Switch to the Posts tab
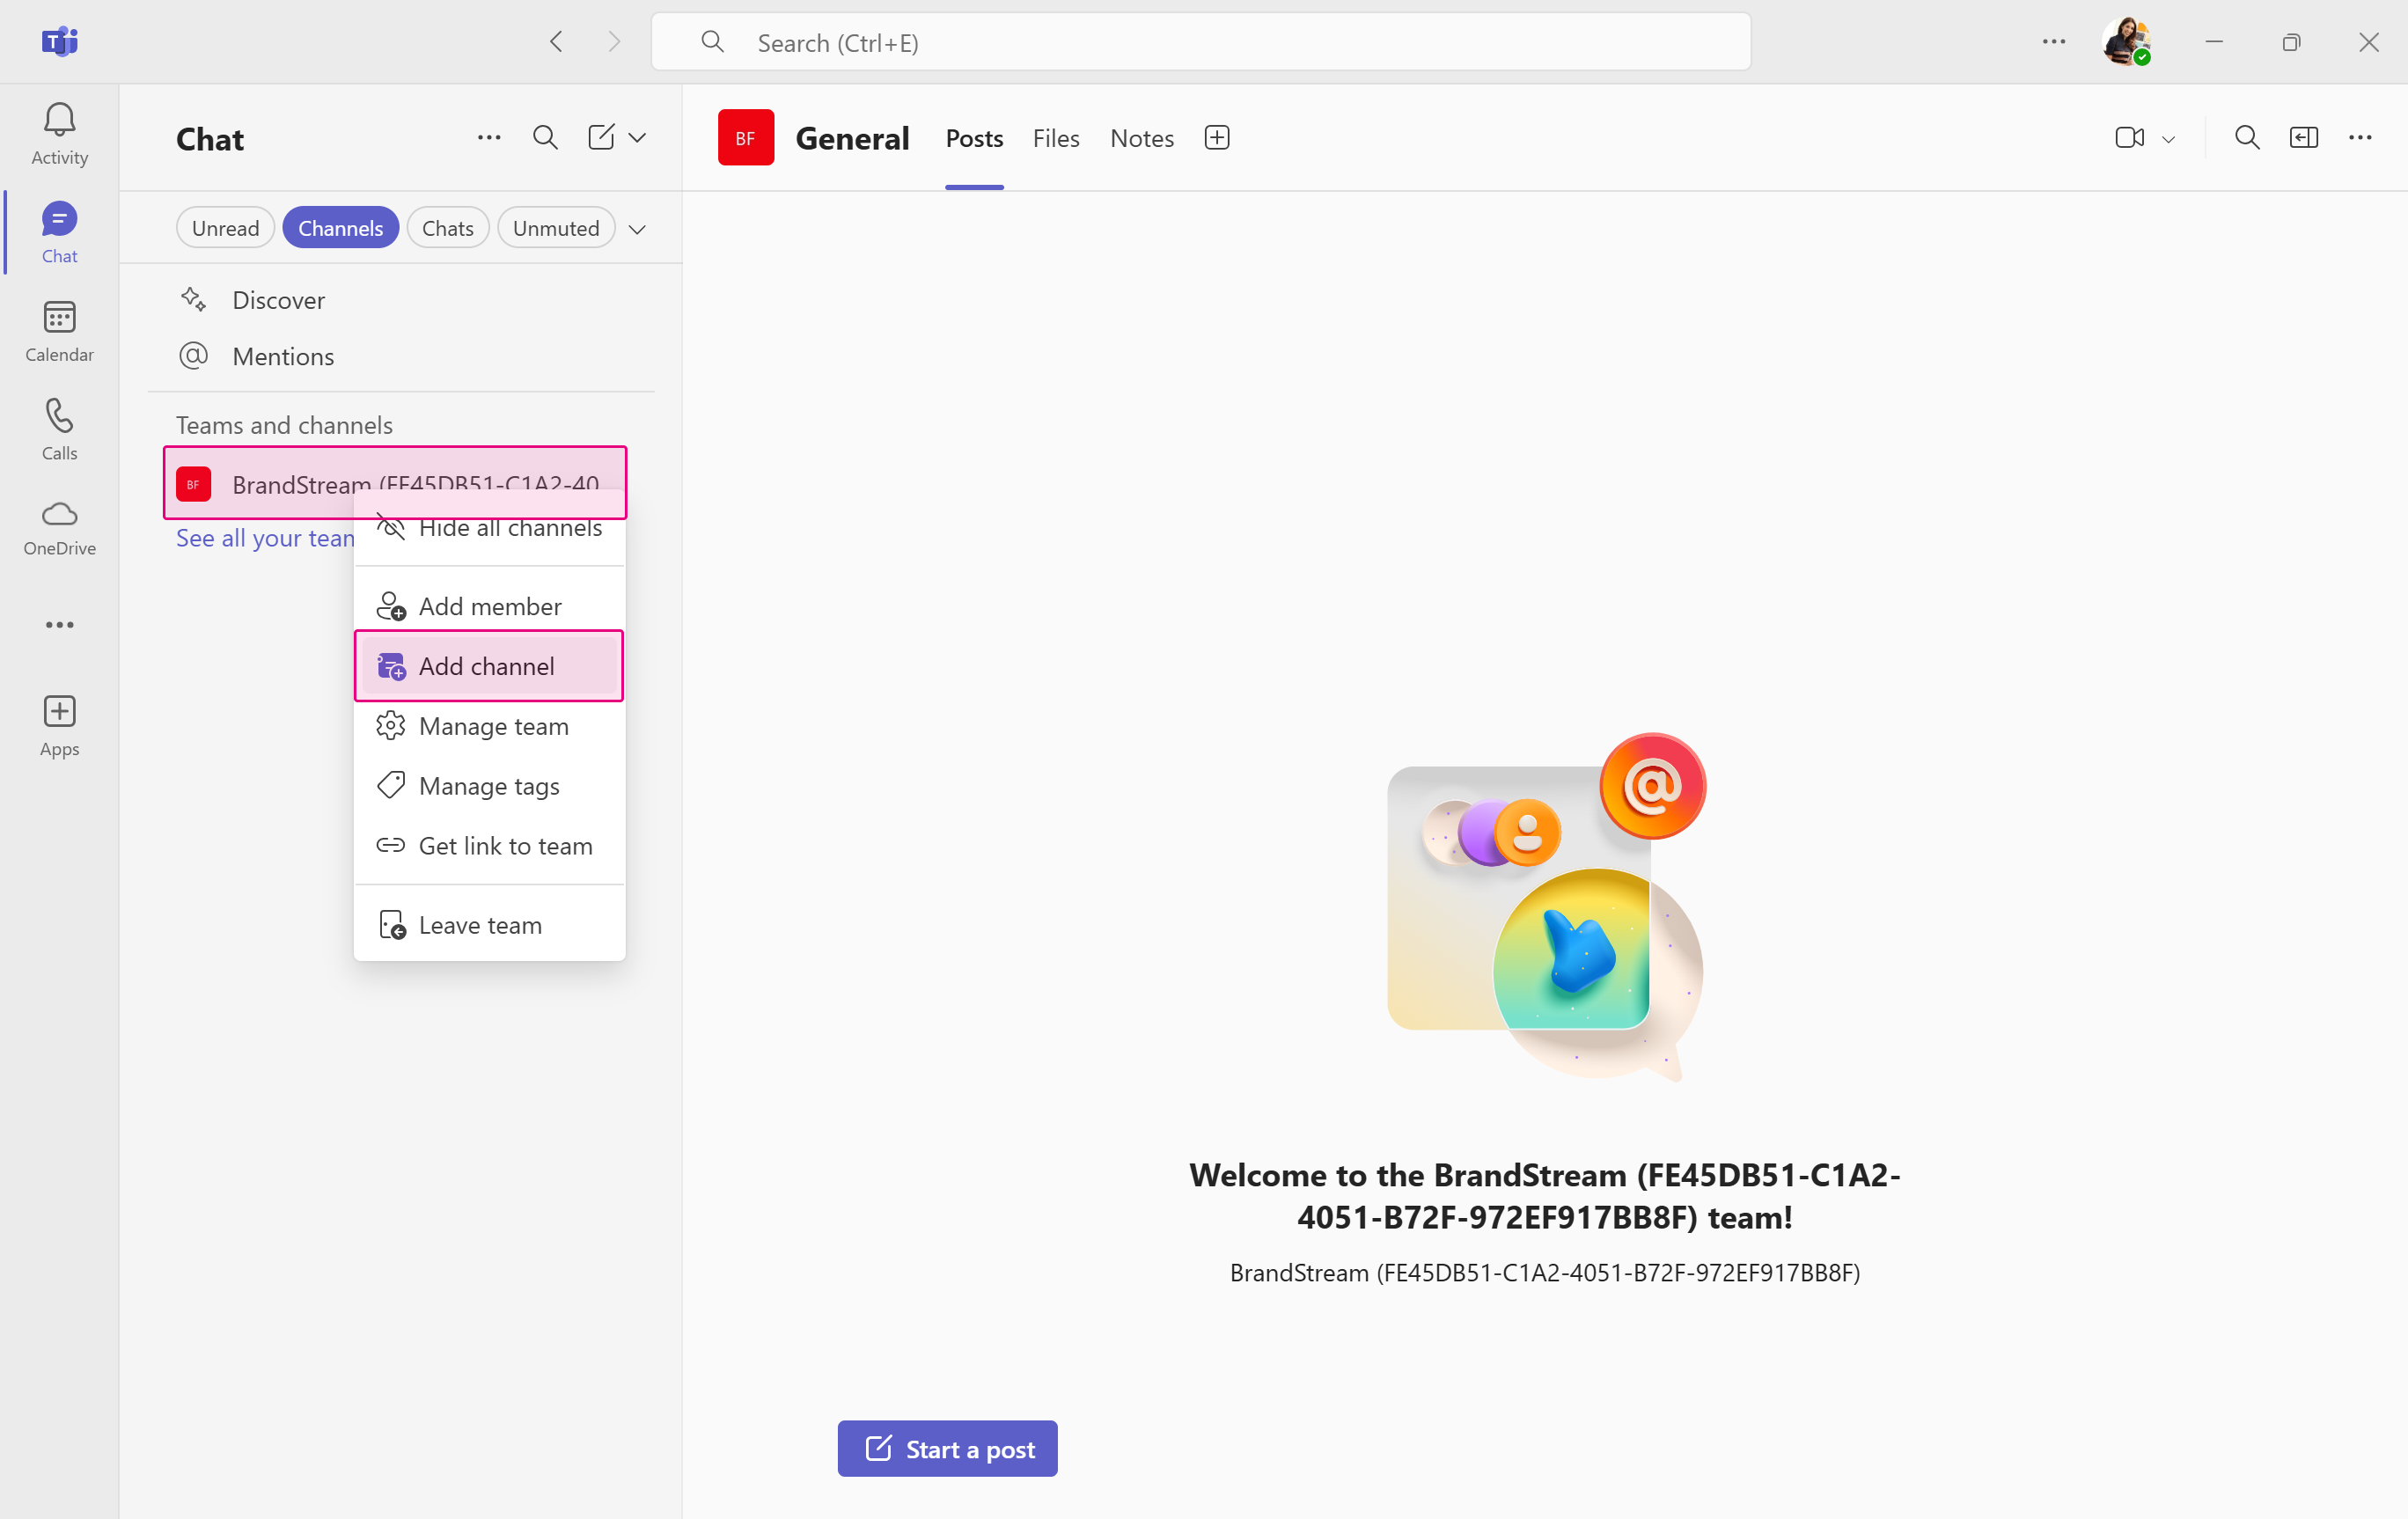This screenshot has height=1519, width=2408. [x=974, y=138]
